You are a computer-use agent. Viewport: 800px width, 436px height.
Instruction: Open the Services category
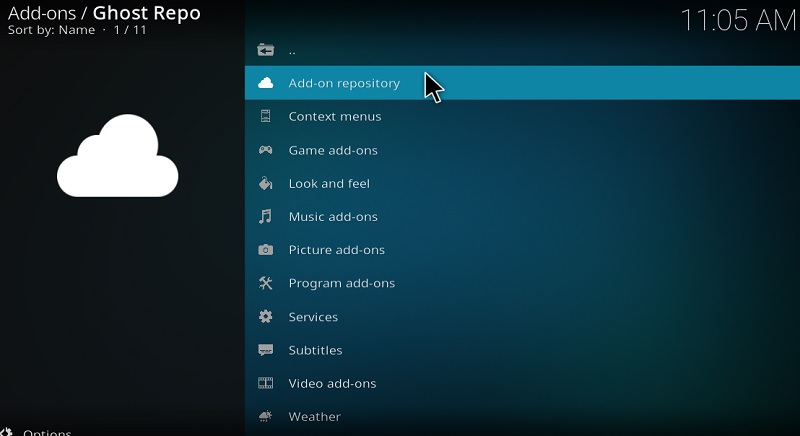[522, 317]
